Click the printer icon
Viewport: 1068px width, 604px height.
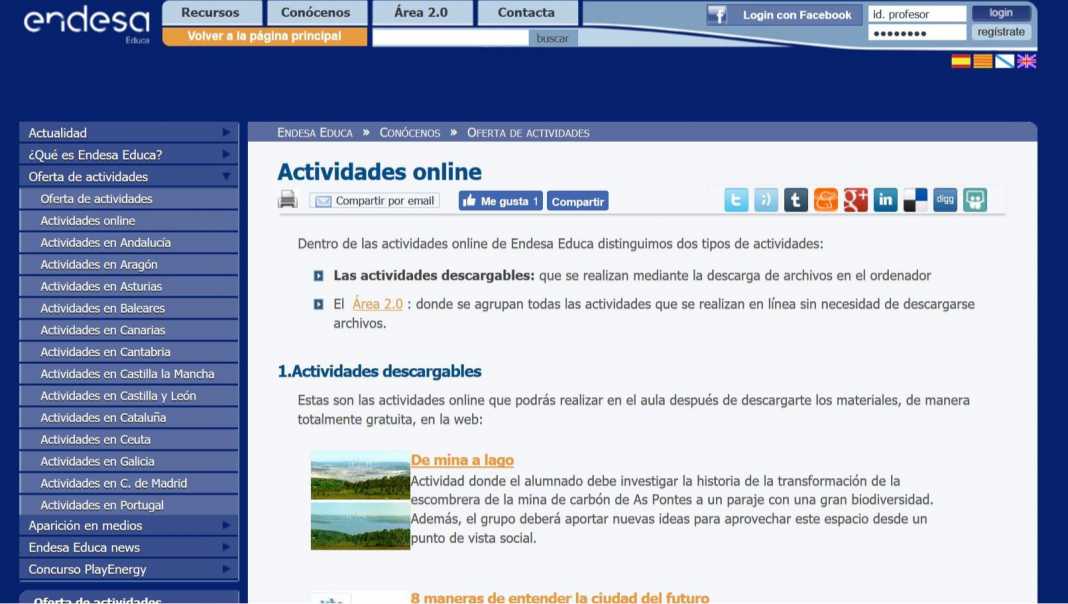coord(288,200)
